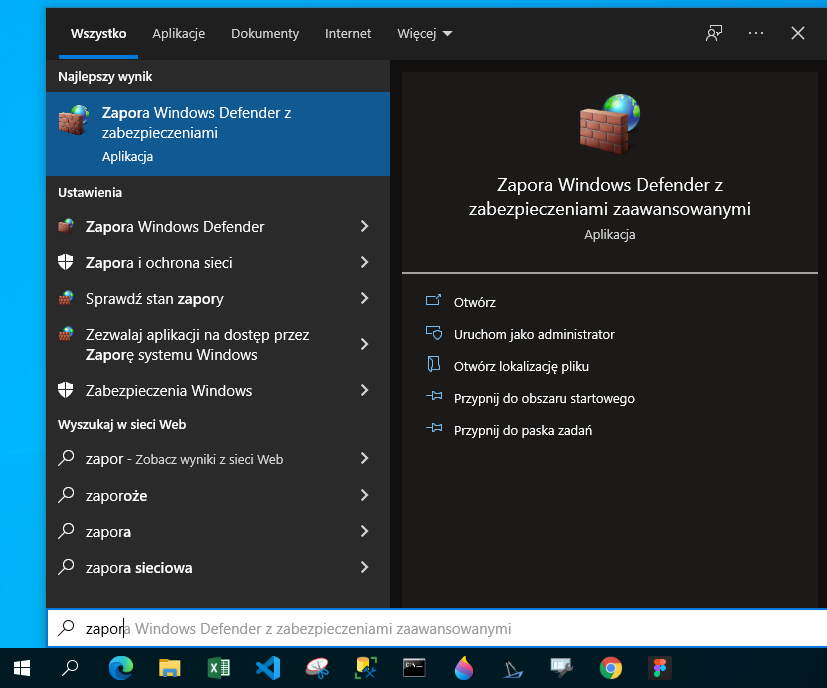
Task: Click Przypnij do obszaru startowego
Action: pos(544,398)
